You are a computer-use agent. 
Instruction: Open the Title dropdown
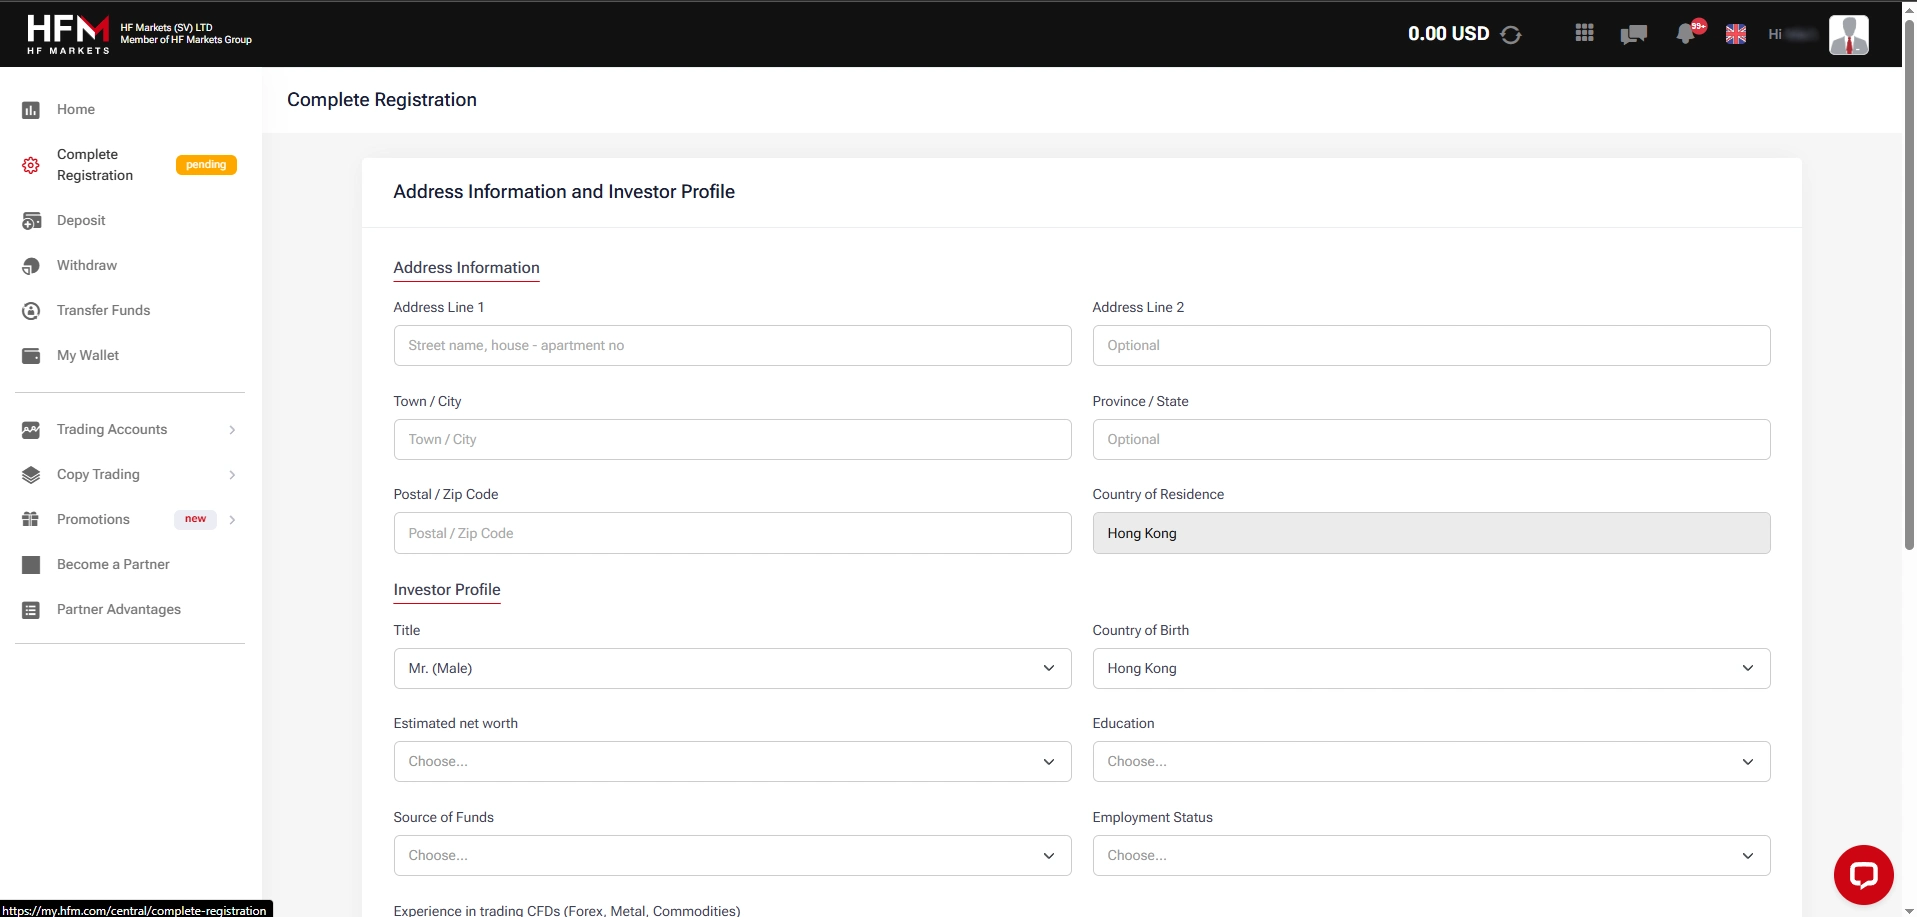click(x=732, y=668)
